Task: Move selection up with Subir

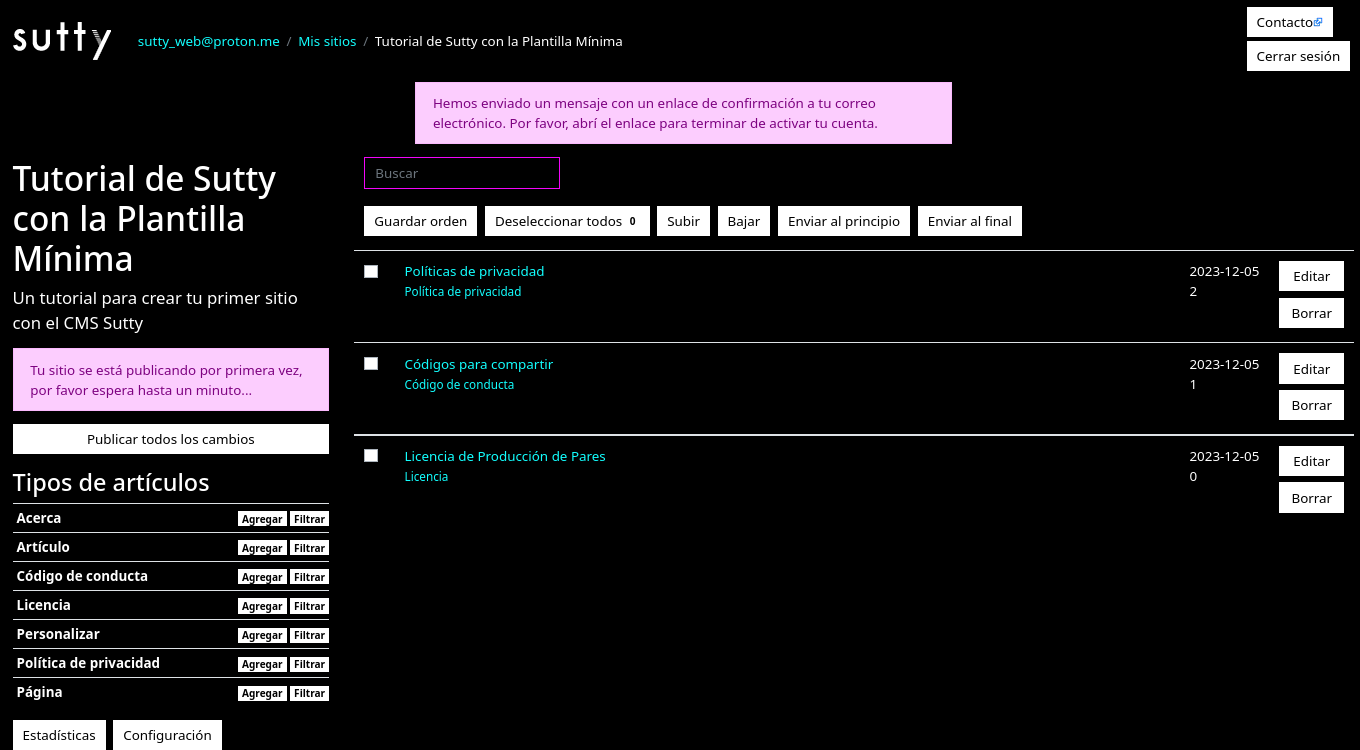Action: click(x=683, y=221)
